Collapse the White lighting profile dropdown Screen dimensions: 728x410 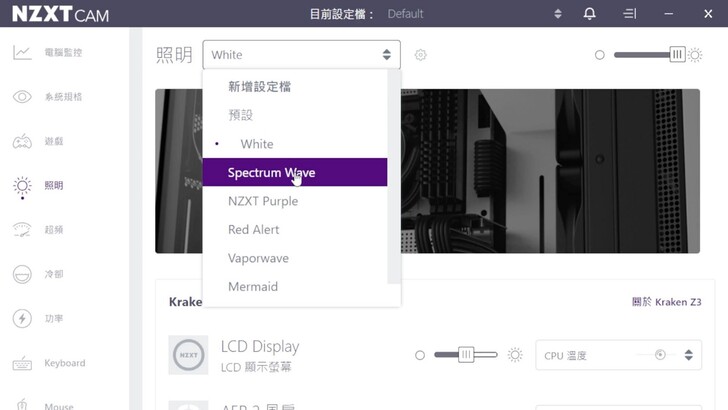click(301, 55)
